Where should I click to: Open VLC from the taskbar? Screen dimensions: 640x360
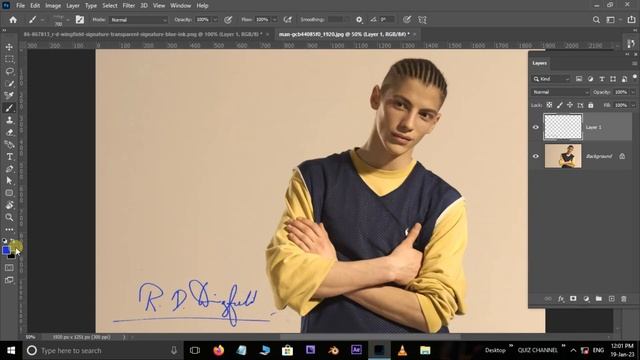(x=402, y=350)
